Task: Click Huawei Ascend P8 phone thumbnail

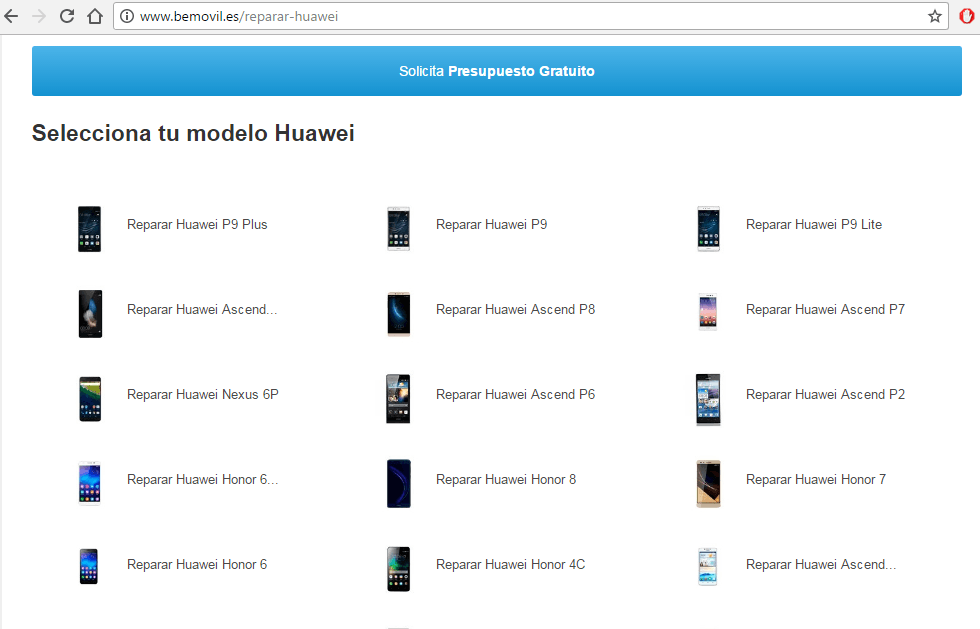Action: coord(398,313)
